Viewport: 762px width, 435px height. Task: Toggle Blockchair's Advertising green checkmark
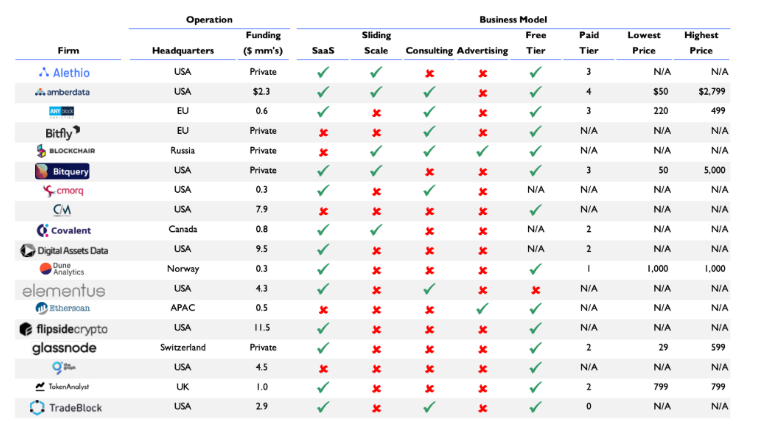pos(482,151)
